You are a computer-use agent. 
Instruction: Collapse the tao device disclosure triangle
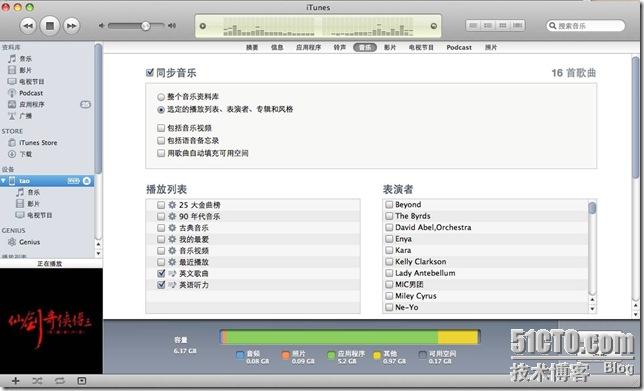[4, 181]
